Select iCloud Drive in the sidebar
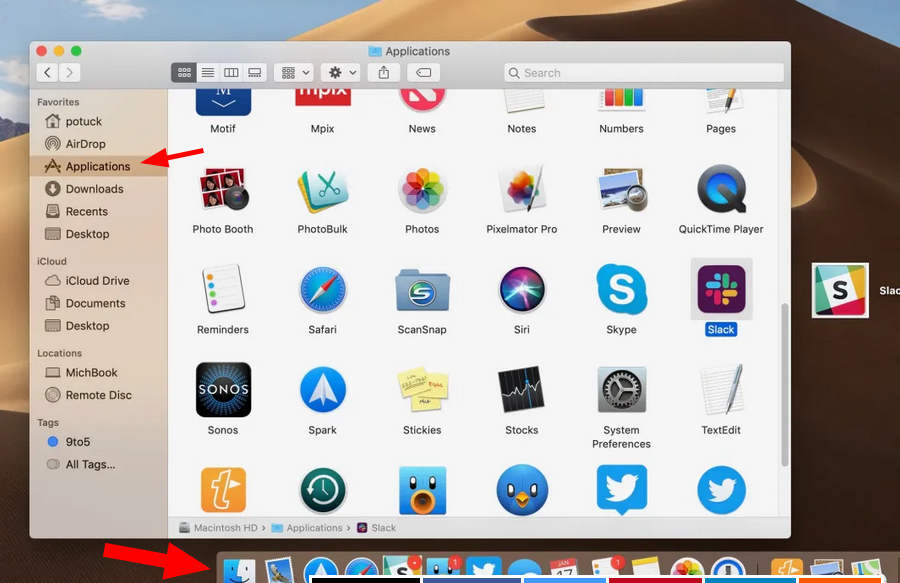 point(97,281)
